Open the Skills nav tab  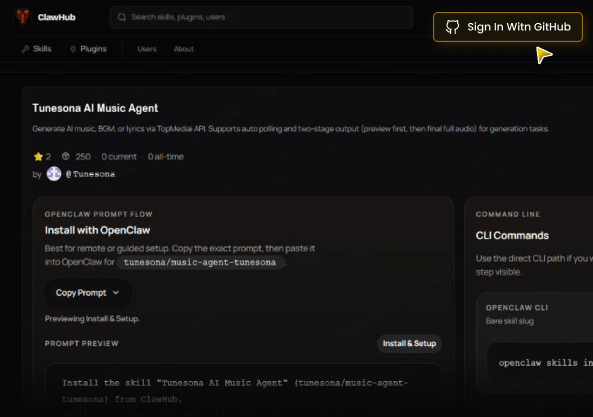pyautogui.click(x=36, y=49)
